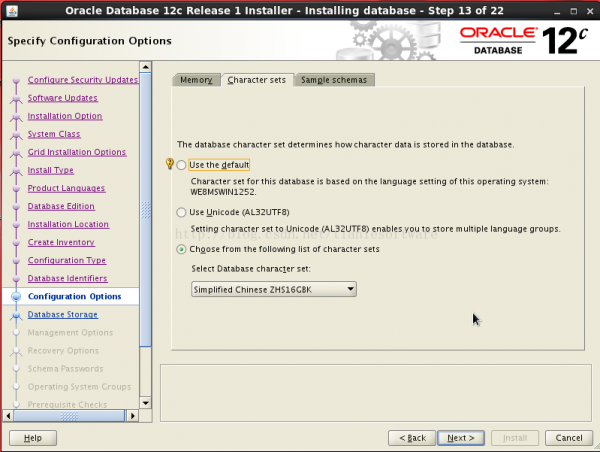Viewport: 600px width, 452px height.
Task: Close the installer window
Action: pos(590,11)
